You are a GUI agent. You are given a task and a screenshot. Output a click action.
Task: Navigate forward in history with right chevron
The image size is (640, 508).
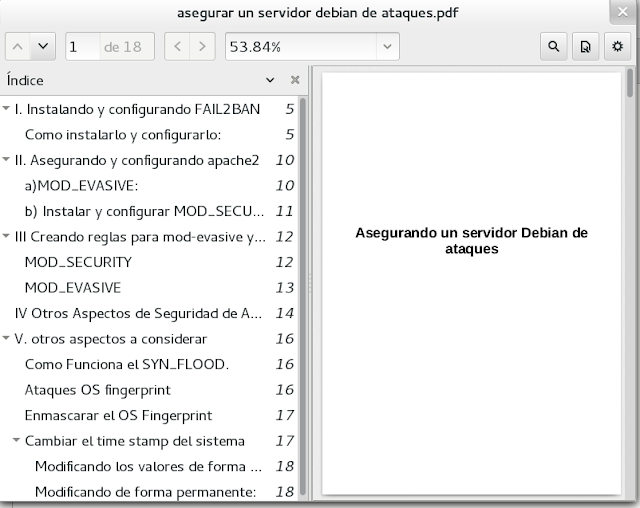click(x=202, y=47)
